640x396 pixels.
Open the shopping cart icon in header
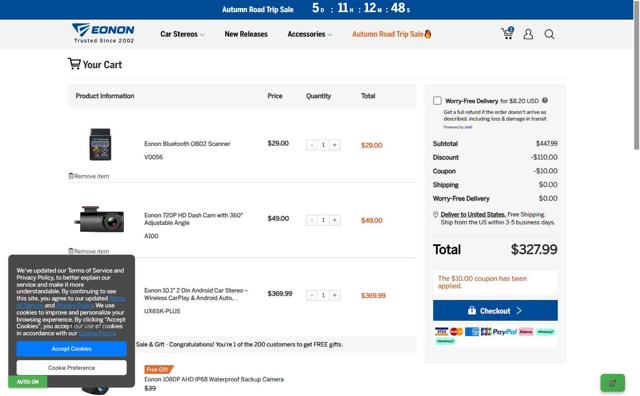(x=507, y=33)
